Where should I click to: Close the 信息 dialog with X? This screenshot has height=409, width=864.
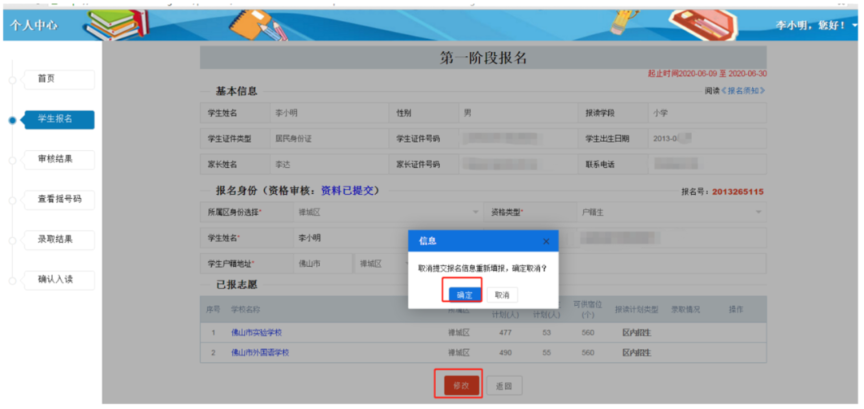point(546,241)
